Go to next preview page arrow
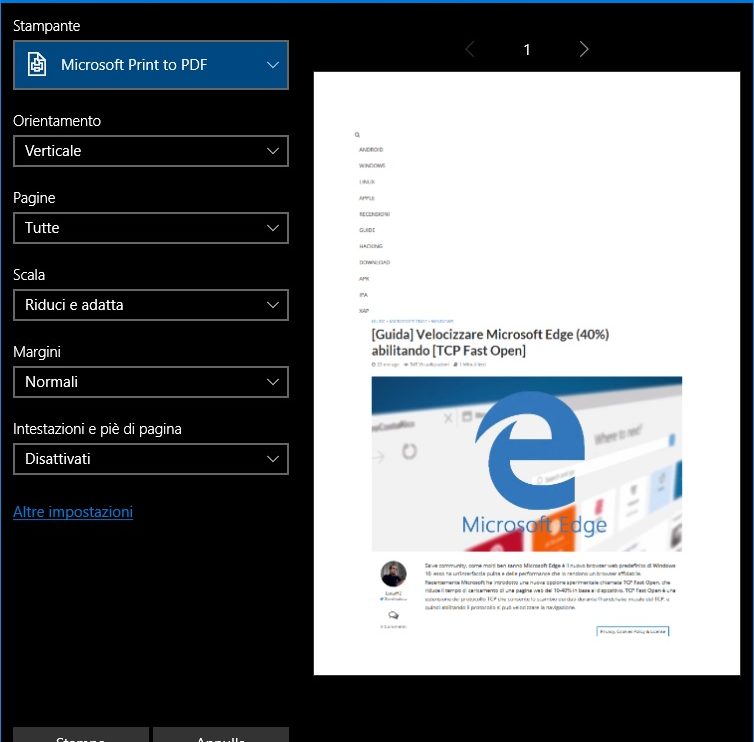 [584, 49]
